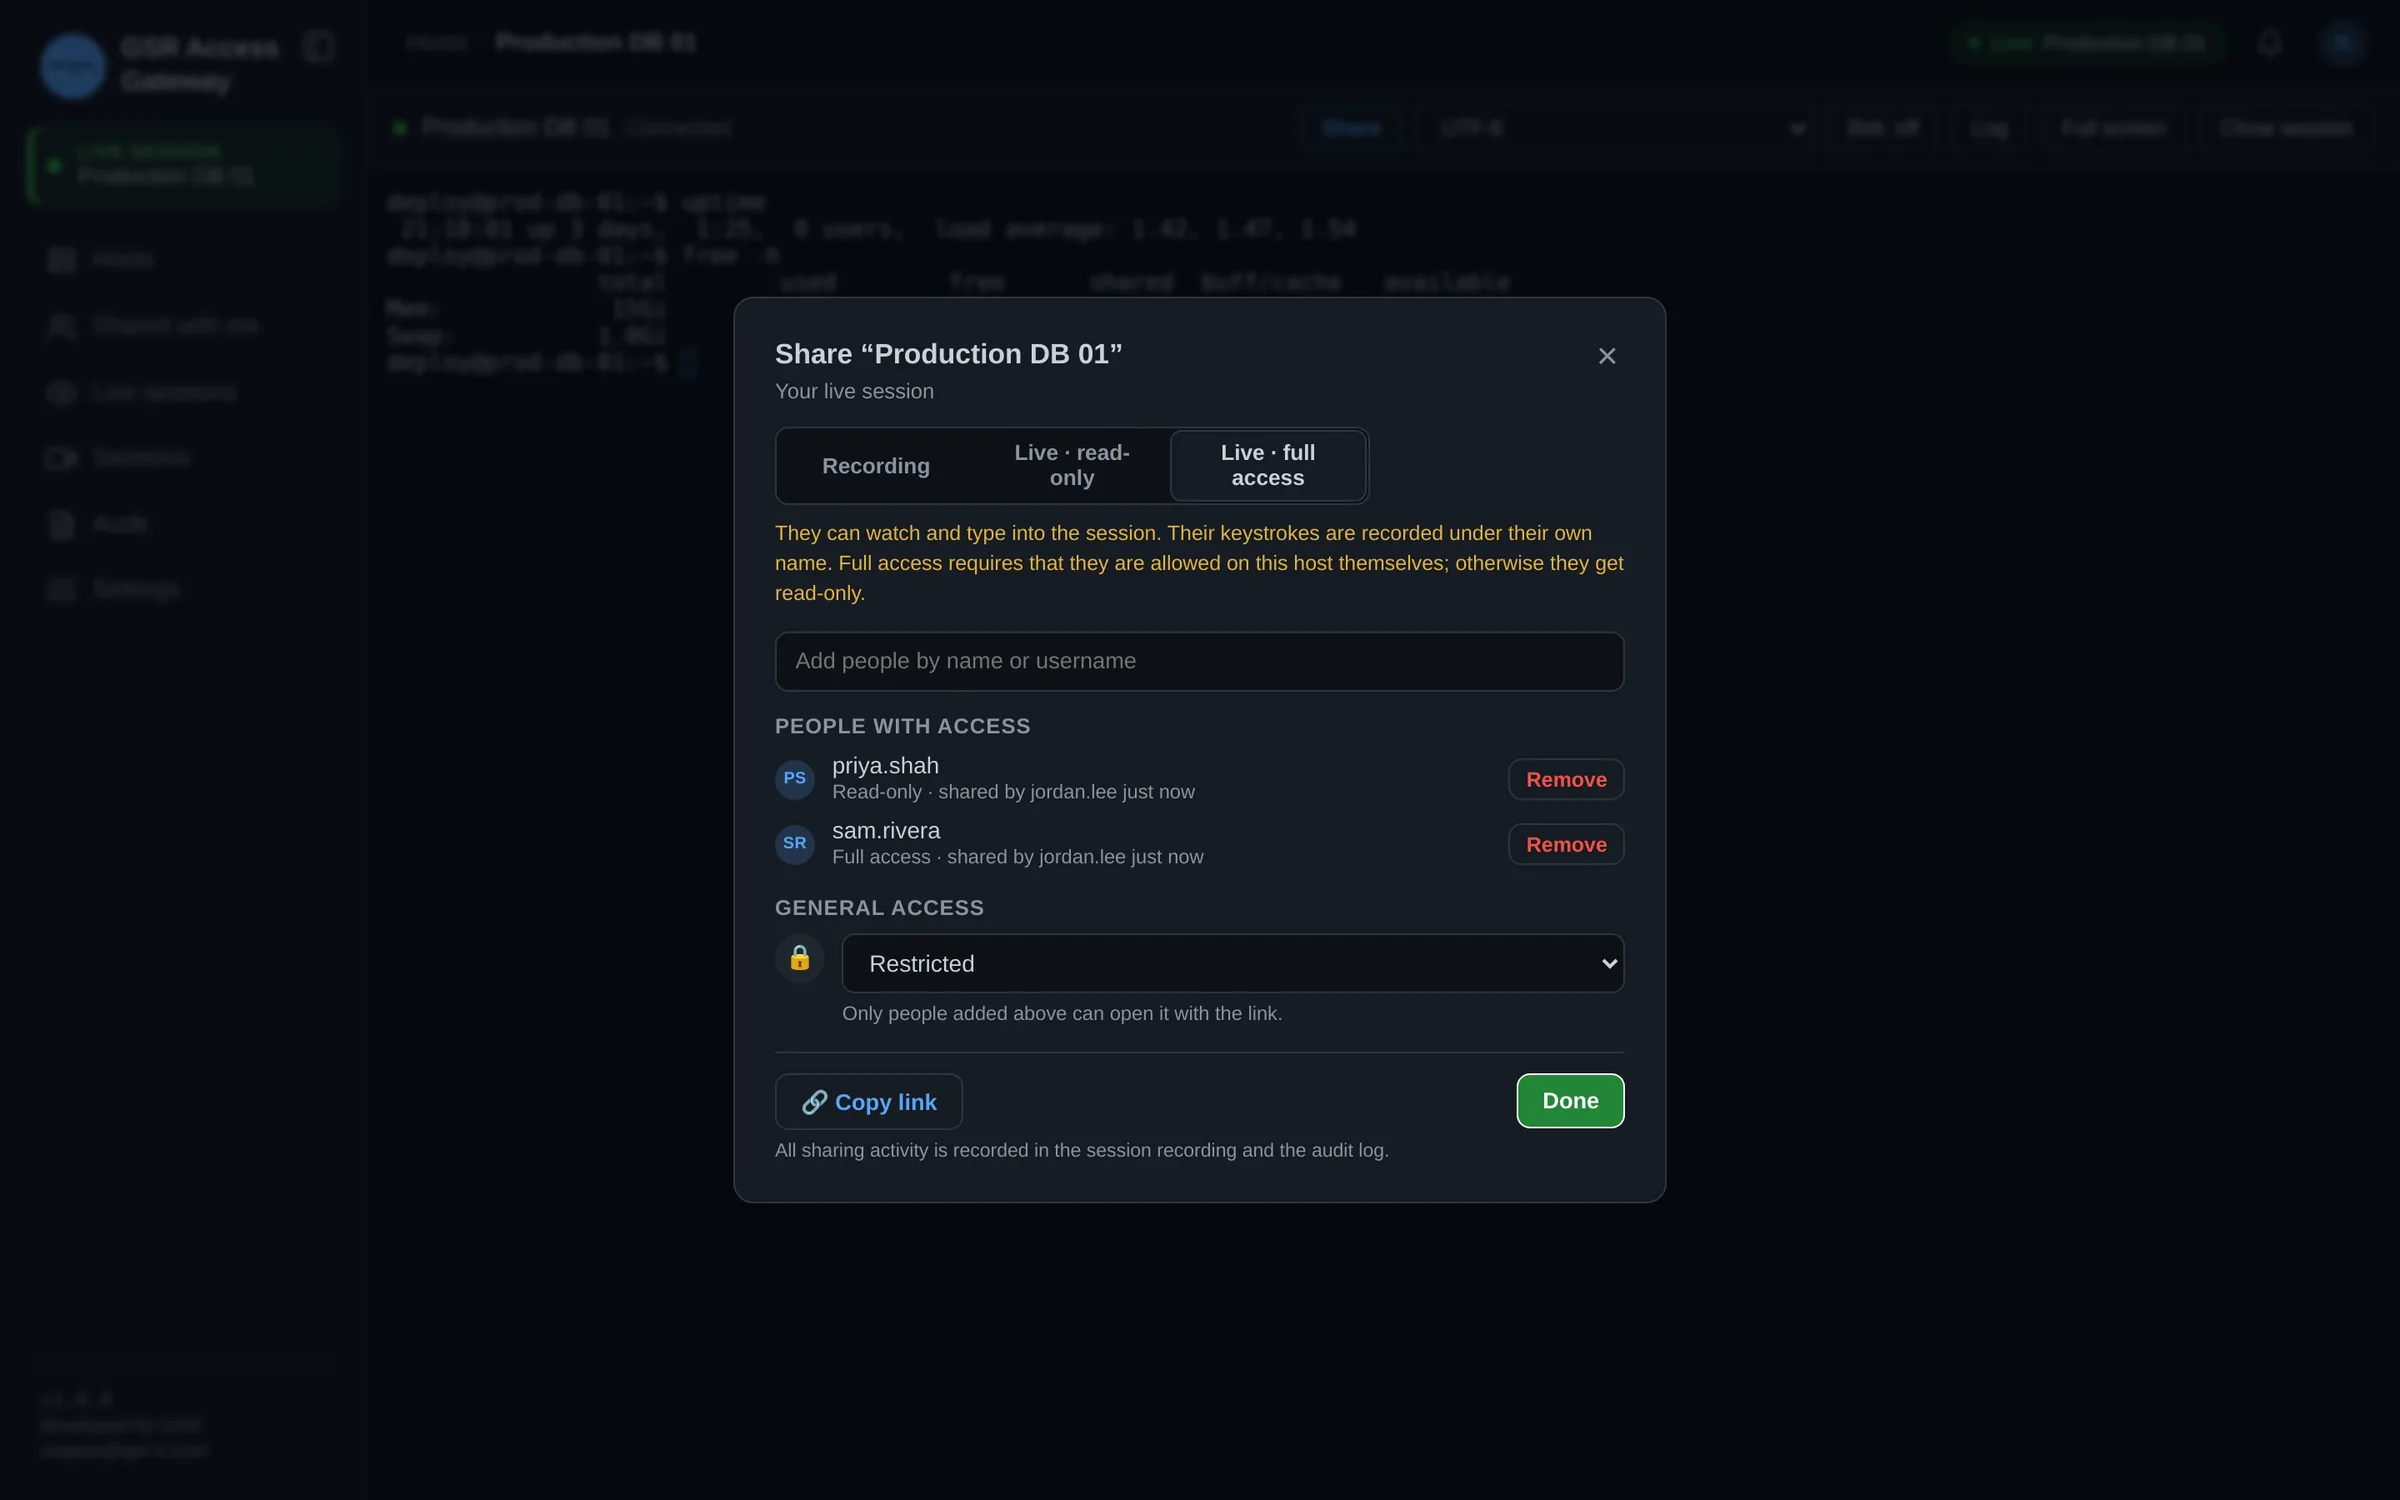Image resolution: width=2400 pixels, height=1500 pixels.
Task: Remove priya.shah from people with access
Action: pyautogui.click(x=1565, y=780)
